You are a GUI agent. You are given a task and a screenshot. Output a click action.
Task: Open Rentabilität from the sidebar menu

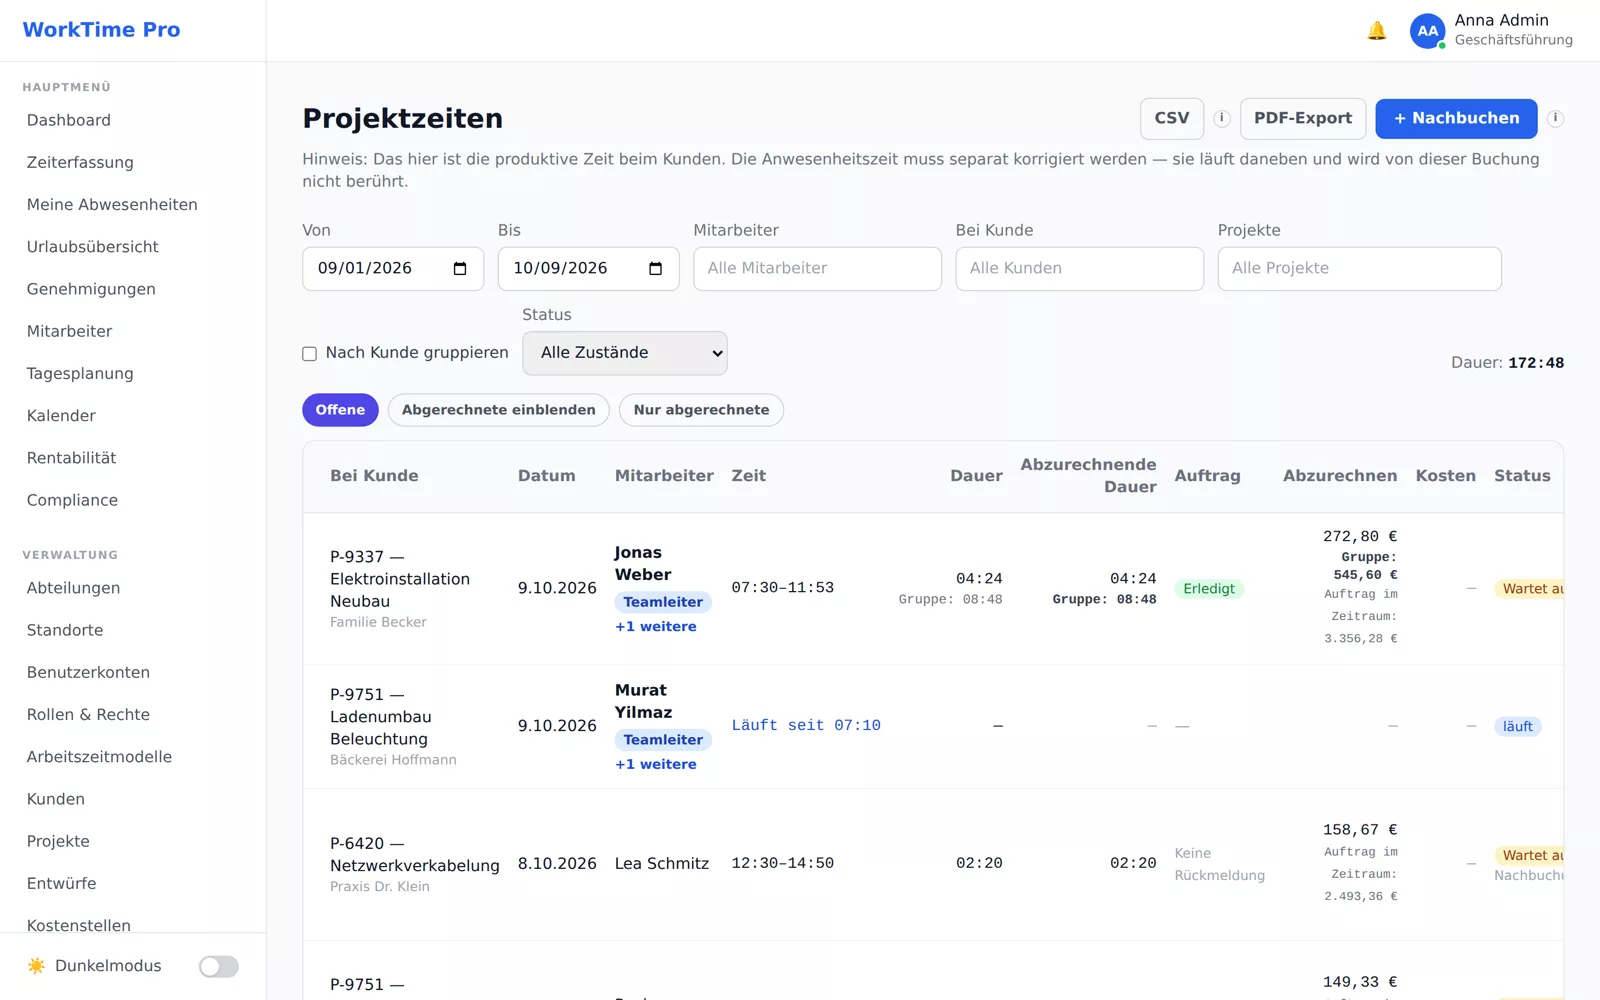pyautogui.click(x=72, y=458)
